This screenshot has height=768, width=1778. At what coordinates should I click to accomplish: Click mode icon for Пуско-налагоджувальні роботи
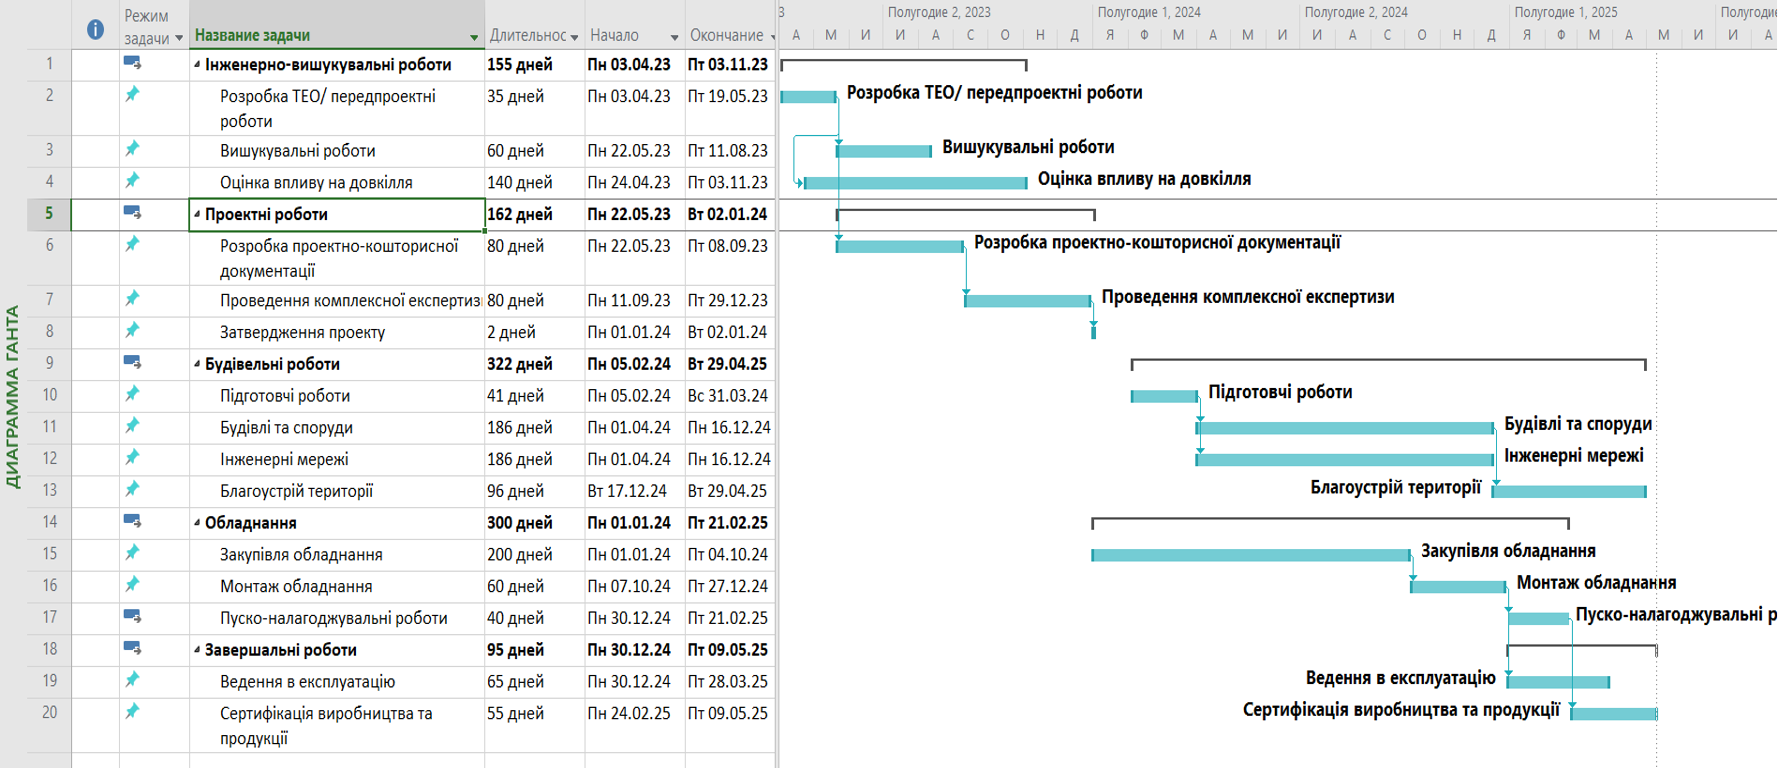(132, 617)
